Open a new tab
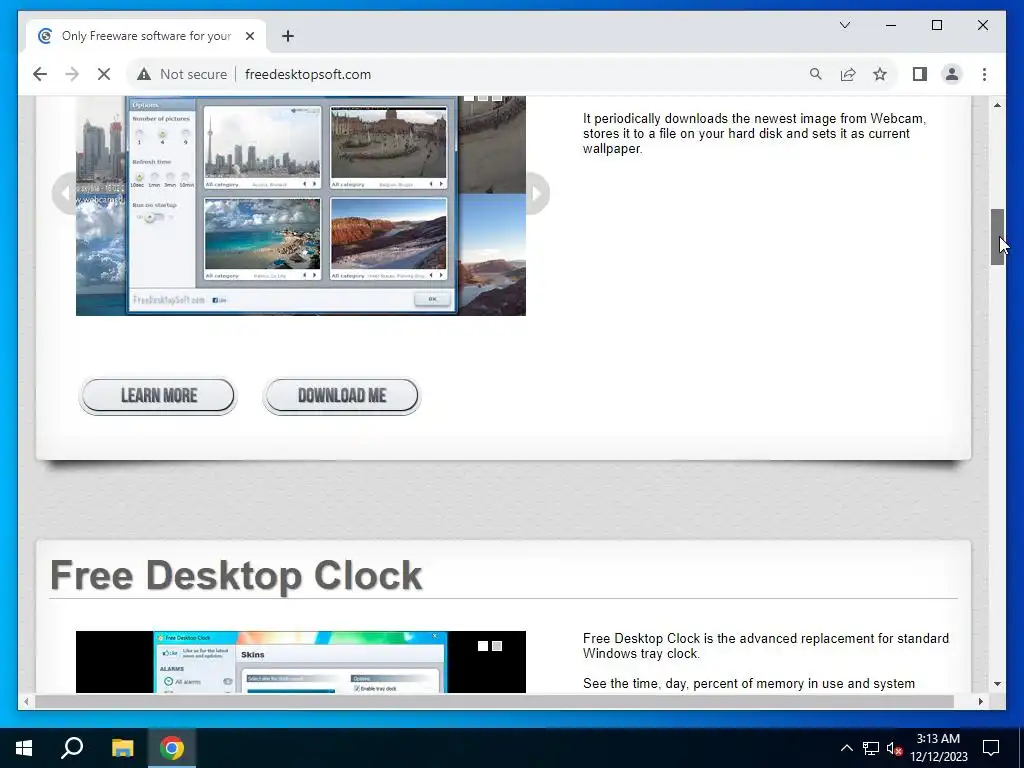Viewport: 1024px width, 768px height. point(288,36)
